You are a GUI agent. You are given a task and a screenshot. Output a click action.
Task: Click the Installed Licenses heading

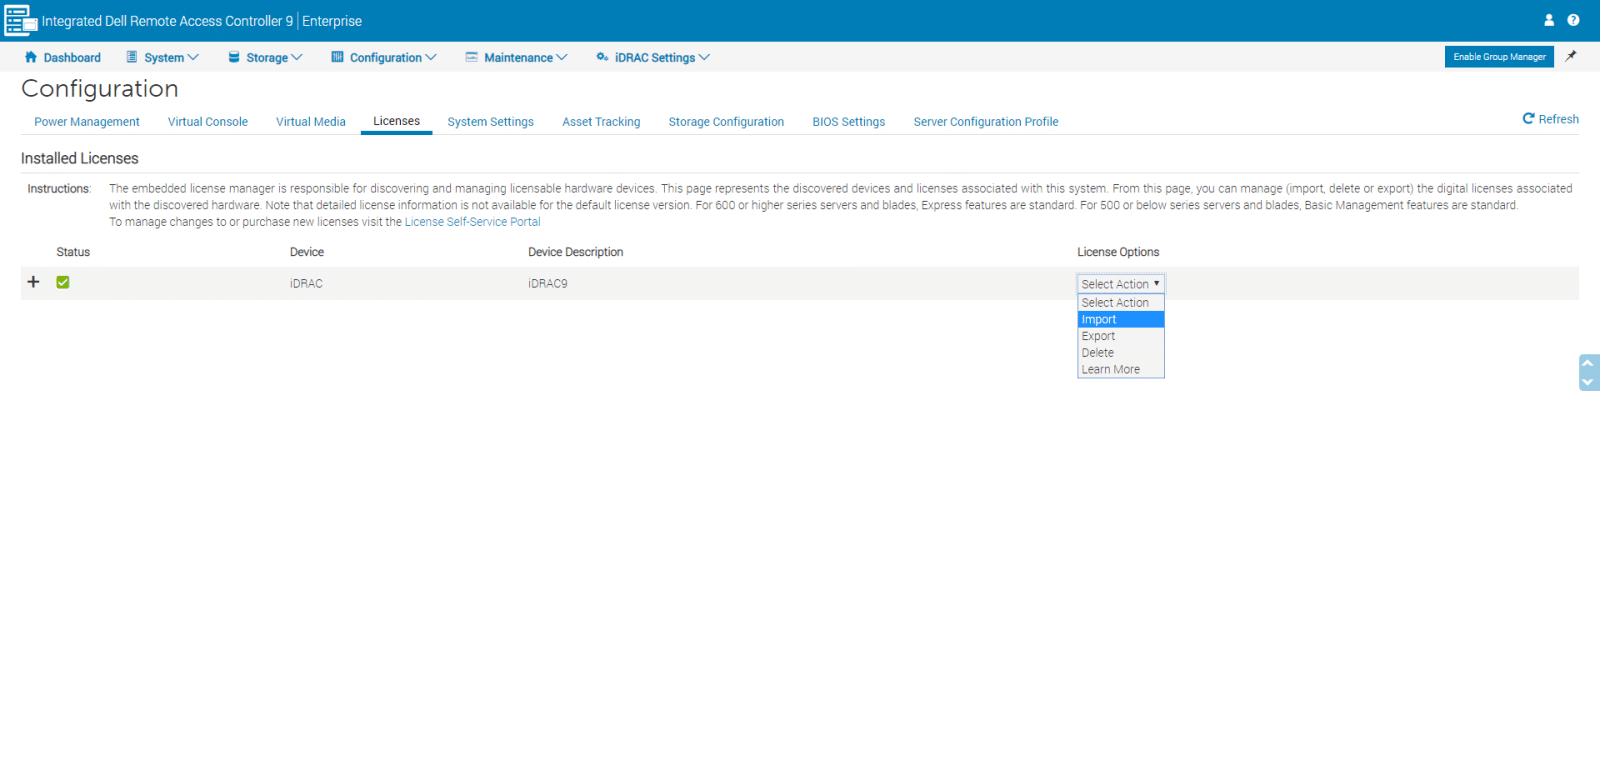[80, 158]
